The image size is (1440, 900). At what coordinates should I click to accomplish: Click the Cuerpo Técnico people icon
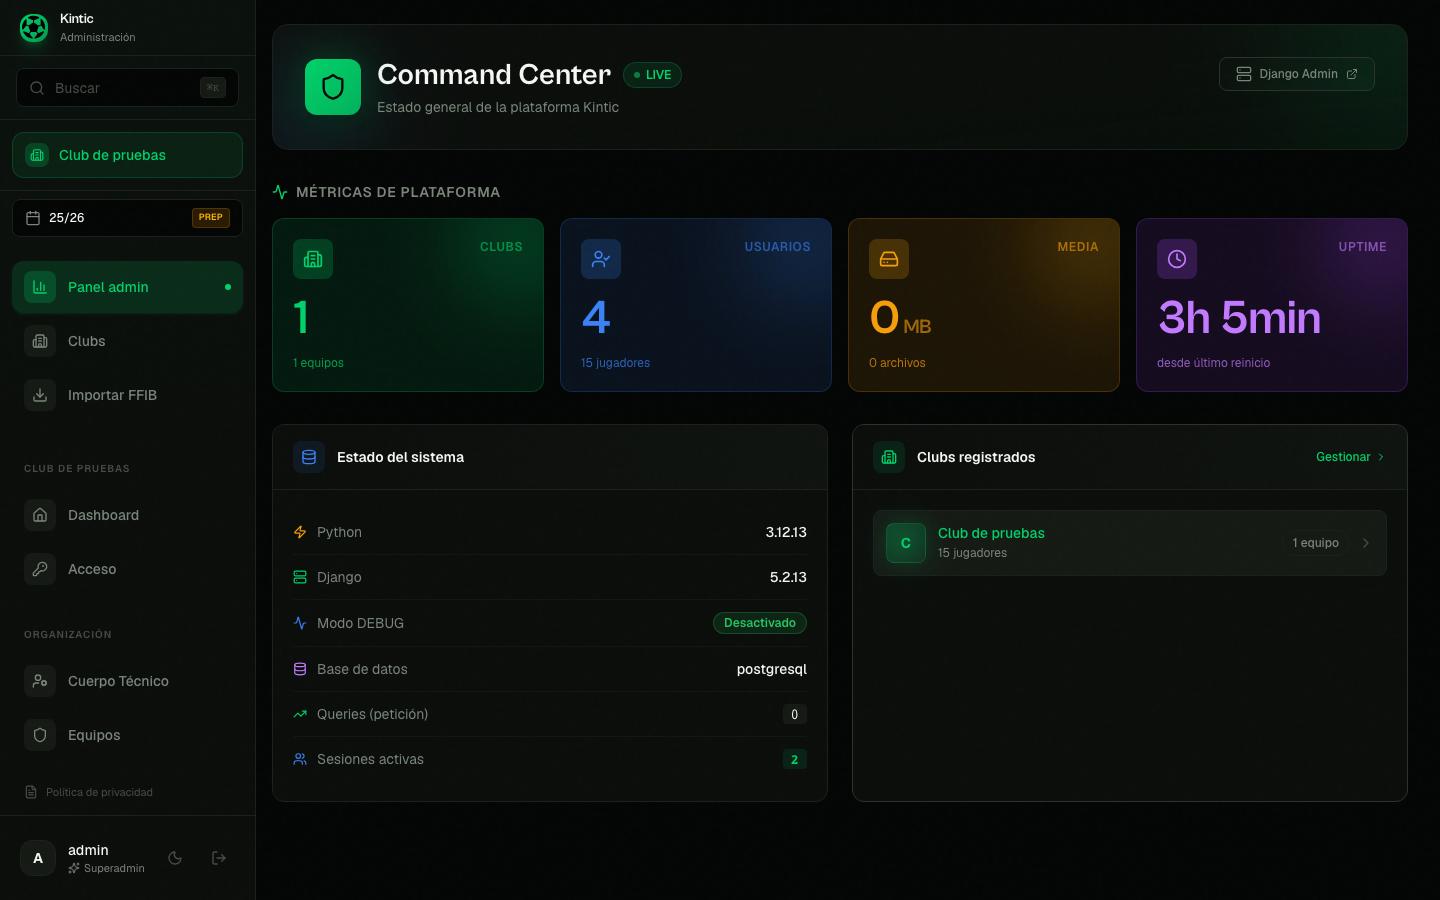point(40,681)
